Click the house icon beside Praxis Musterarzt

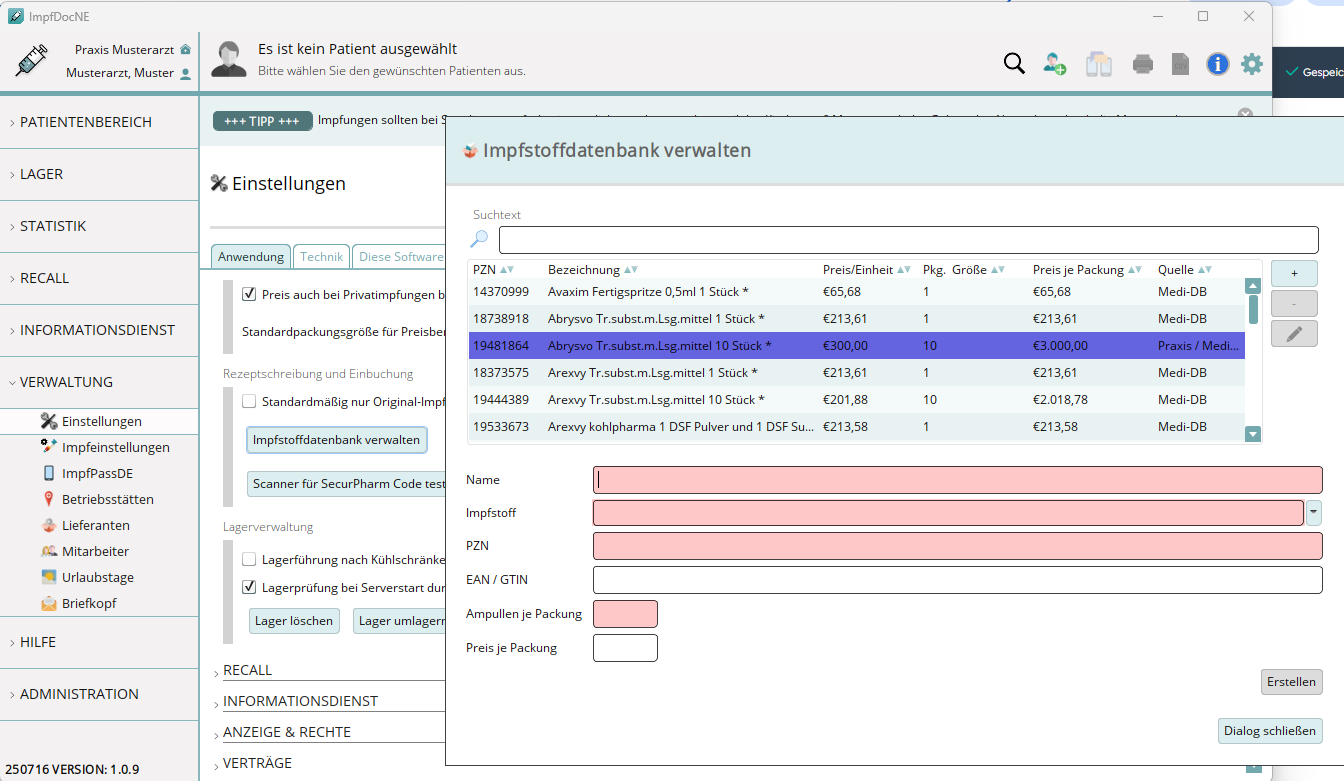(185, 49)
